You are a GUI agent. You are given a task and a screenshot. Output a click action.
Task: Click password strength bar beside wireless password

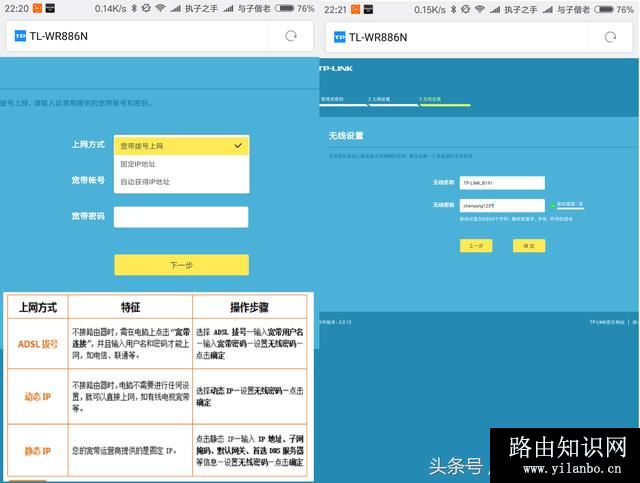(570, 209)
